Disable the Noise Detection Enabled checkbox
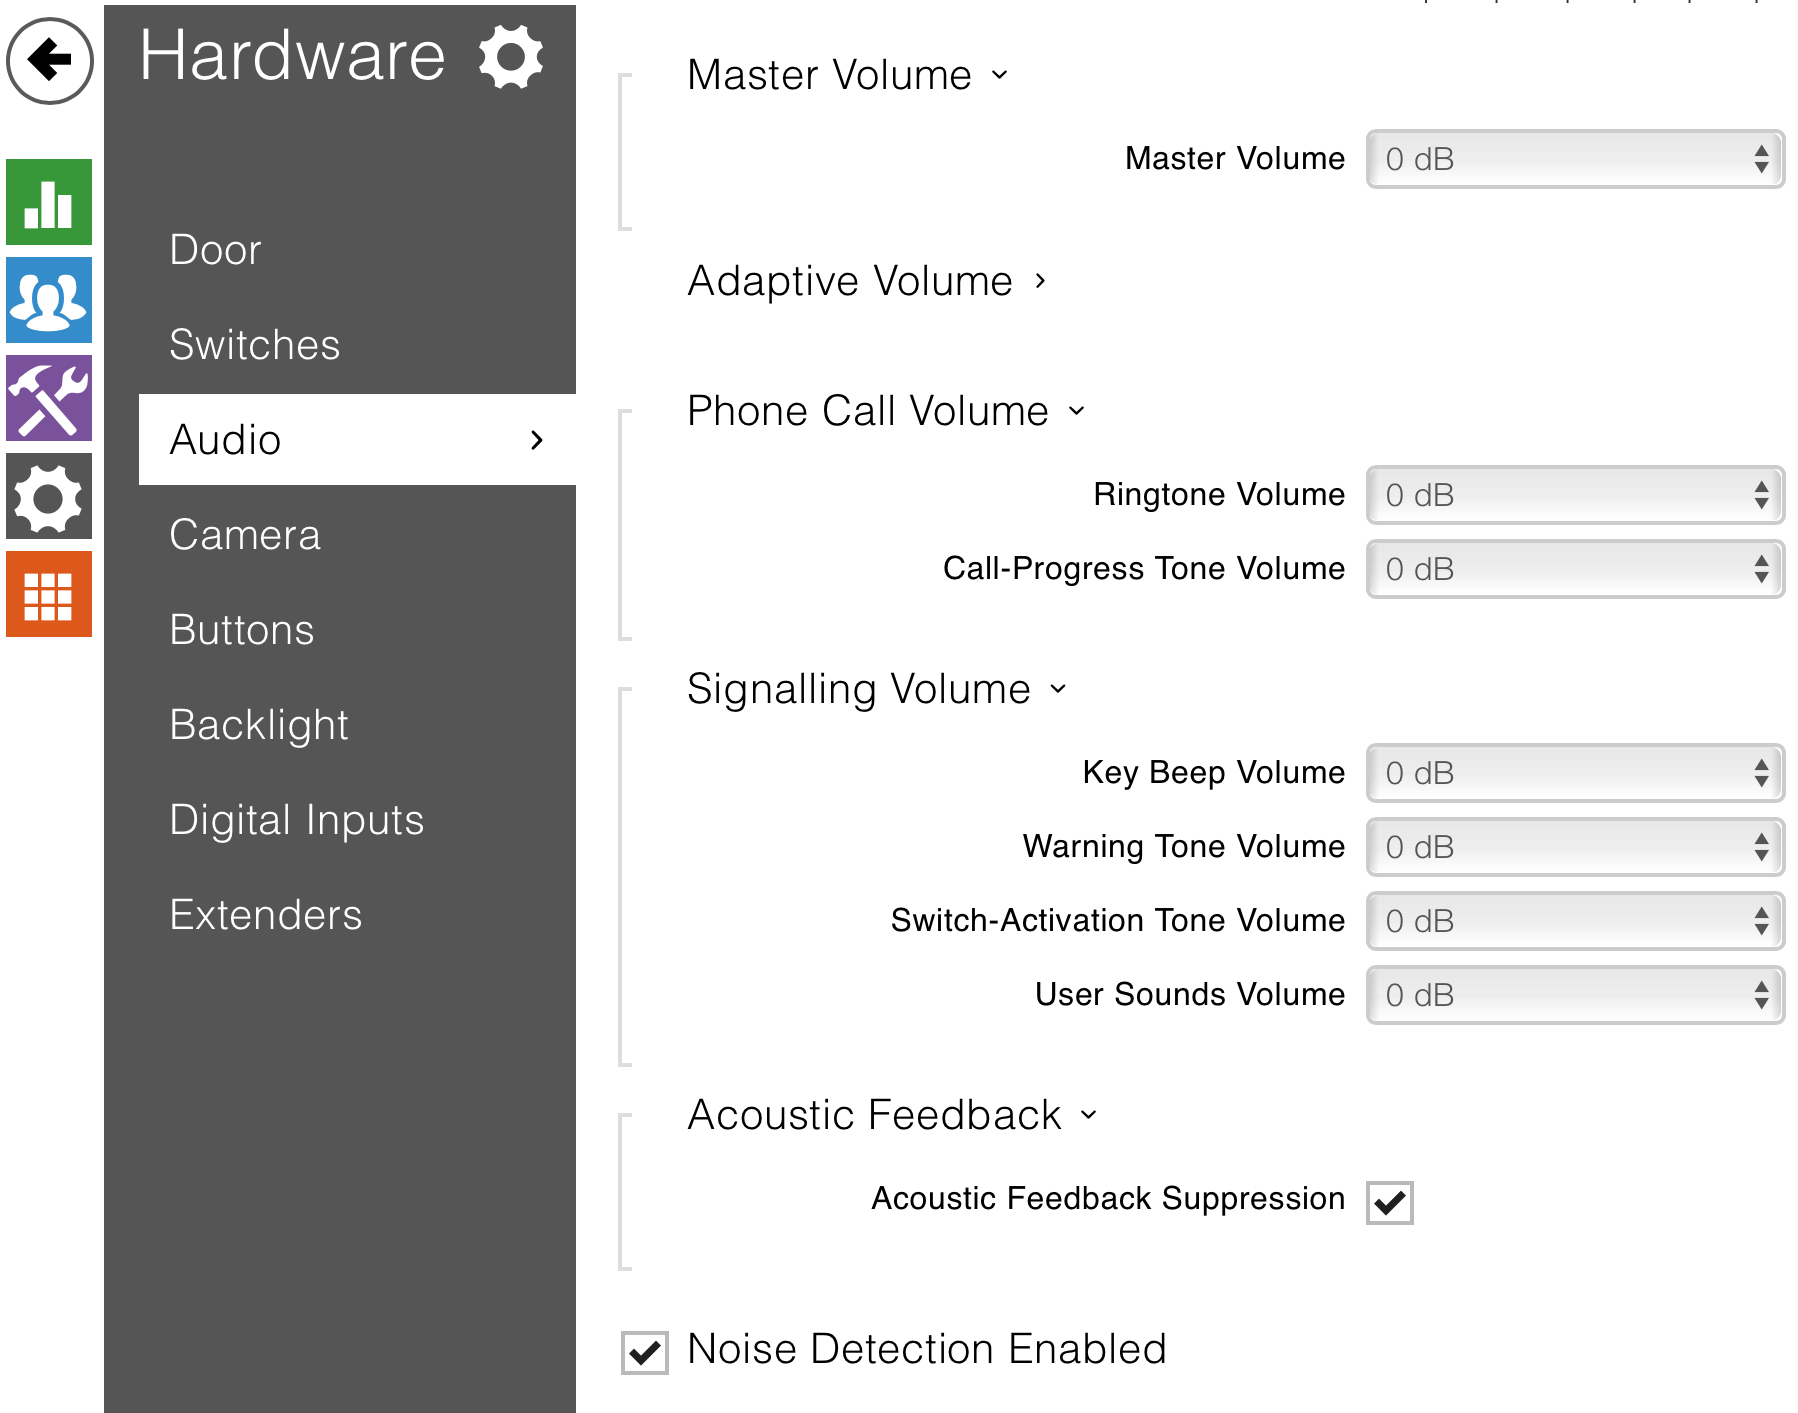The image size is (1798, 1413). (644, 1352)
